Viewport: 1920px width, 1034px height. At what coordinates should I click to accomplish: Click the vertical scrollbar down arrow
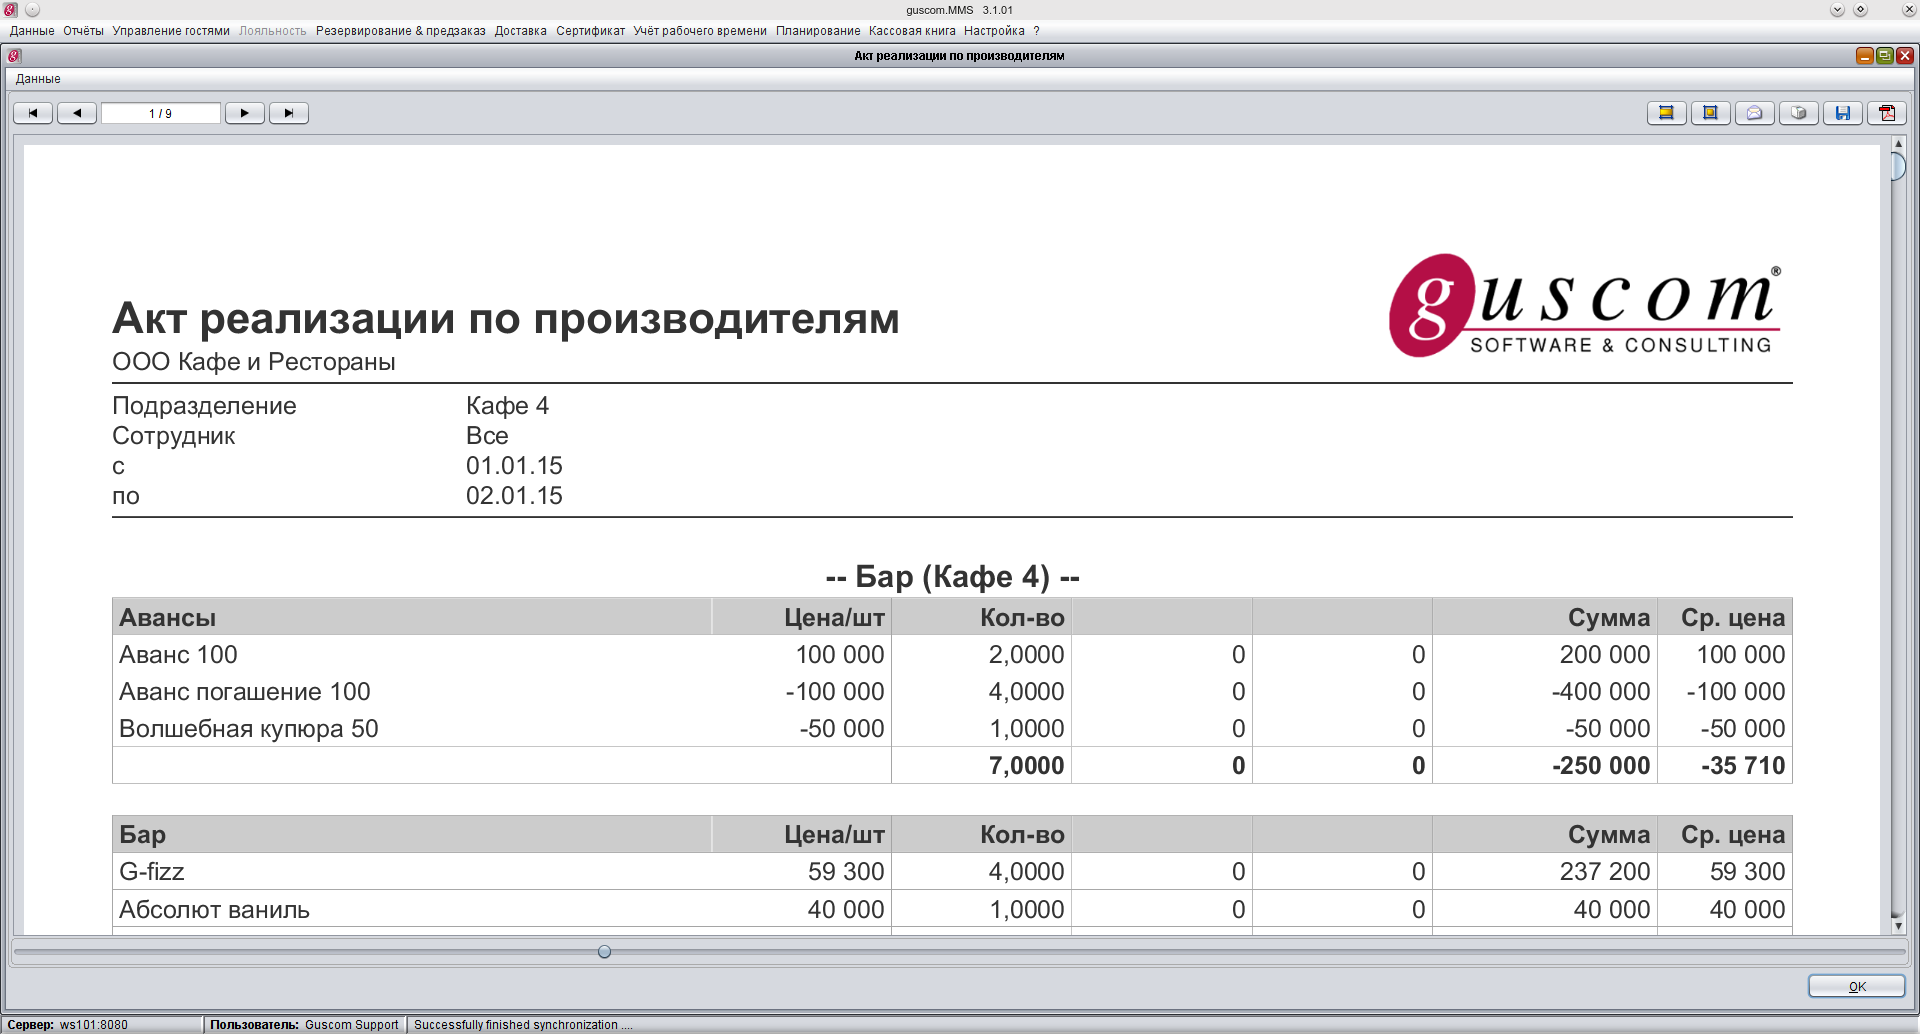click(x=1898, y=926)
